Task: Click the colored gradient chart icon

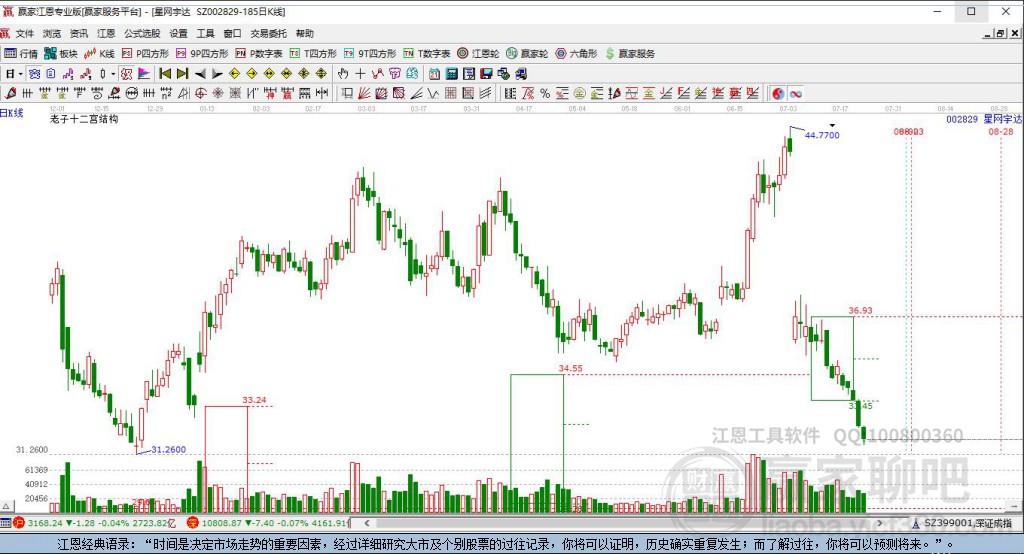Action: [144, 74]
